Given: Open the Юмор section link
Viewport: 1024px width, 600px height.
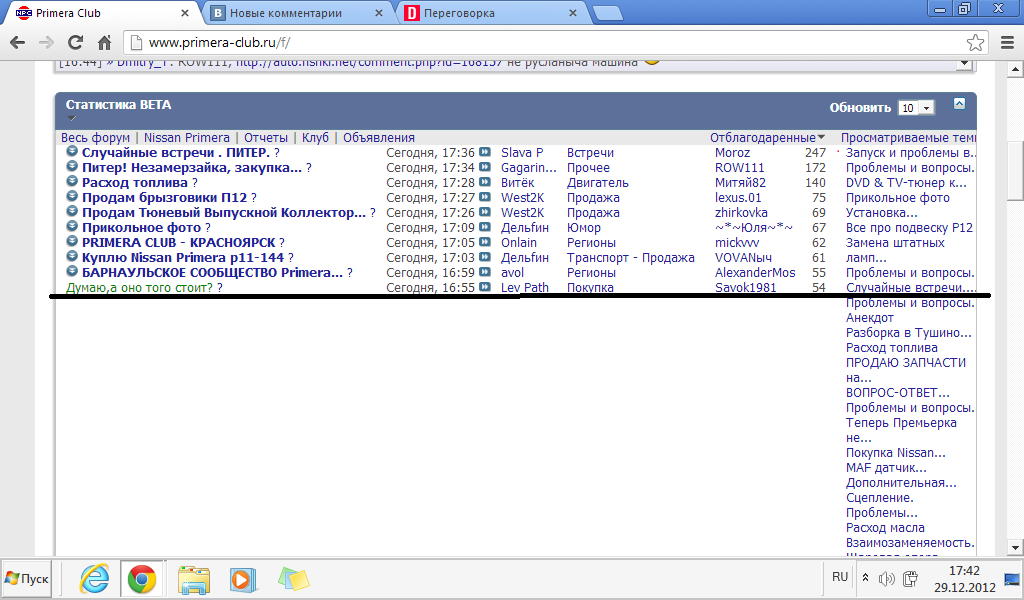Looking at the screenshot, I should (x=583, y=227).
